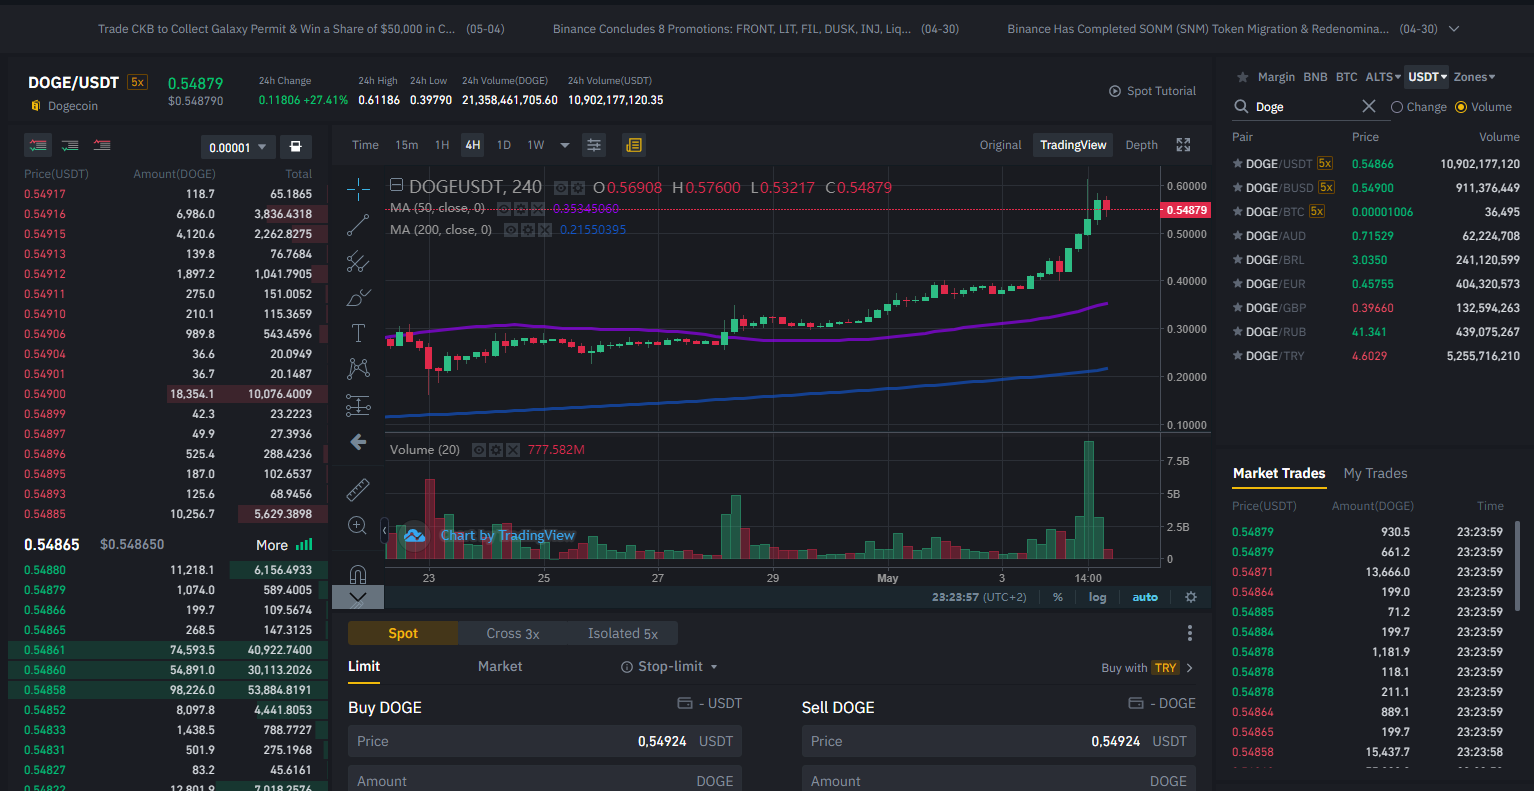Viewport: 1534px width, 791px height.
Task: Toggle percent scale on chart
Action: (1058, 597)
